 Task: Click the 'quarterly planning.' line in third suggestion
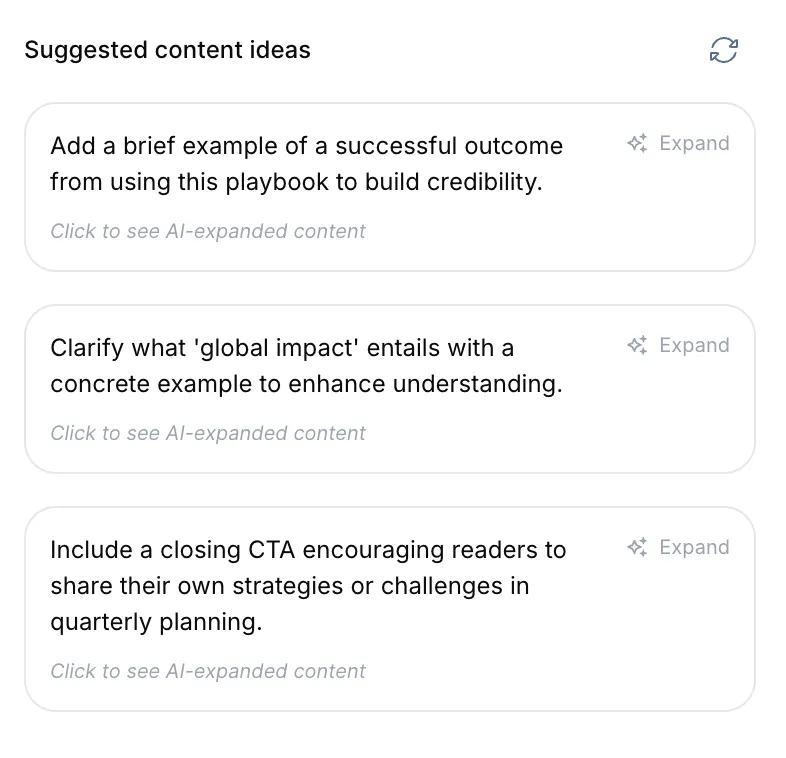tap(156, 622)
